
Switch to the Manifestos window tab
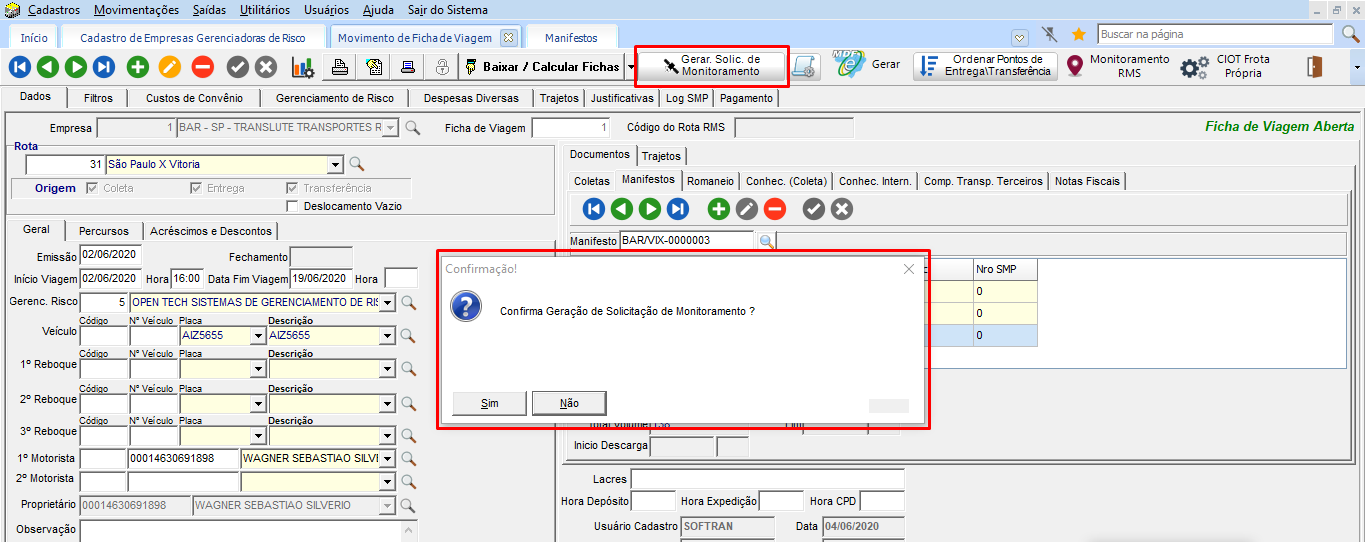click(571, 38)
